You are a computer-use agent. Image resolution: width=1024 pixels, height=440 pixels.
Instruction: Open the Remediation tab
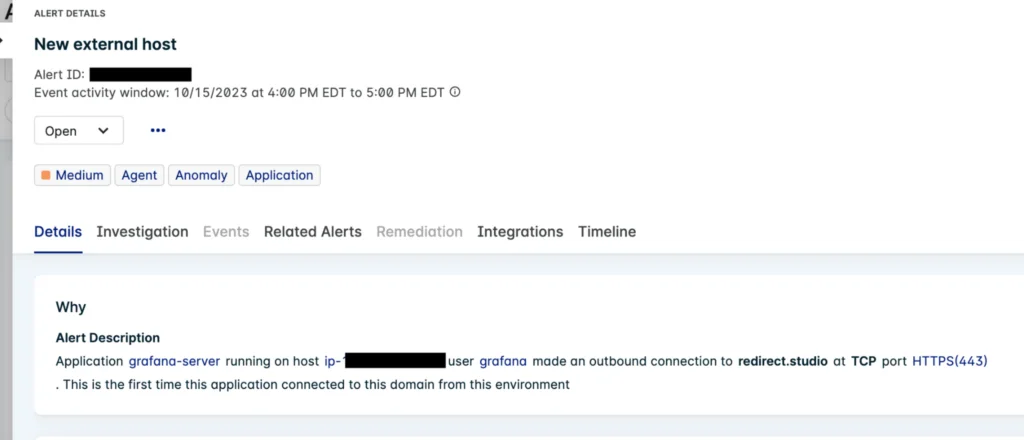419,231
